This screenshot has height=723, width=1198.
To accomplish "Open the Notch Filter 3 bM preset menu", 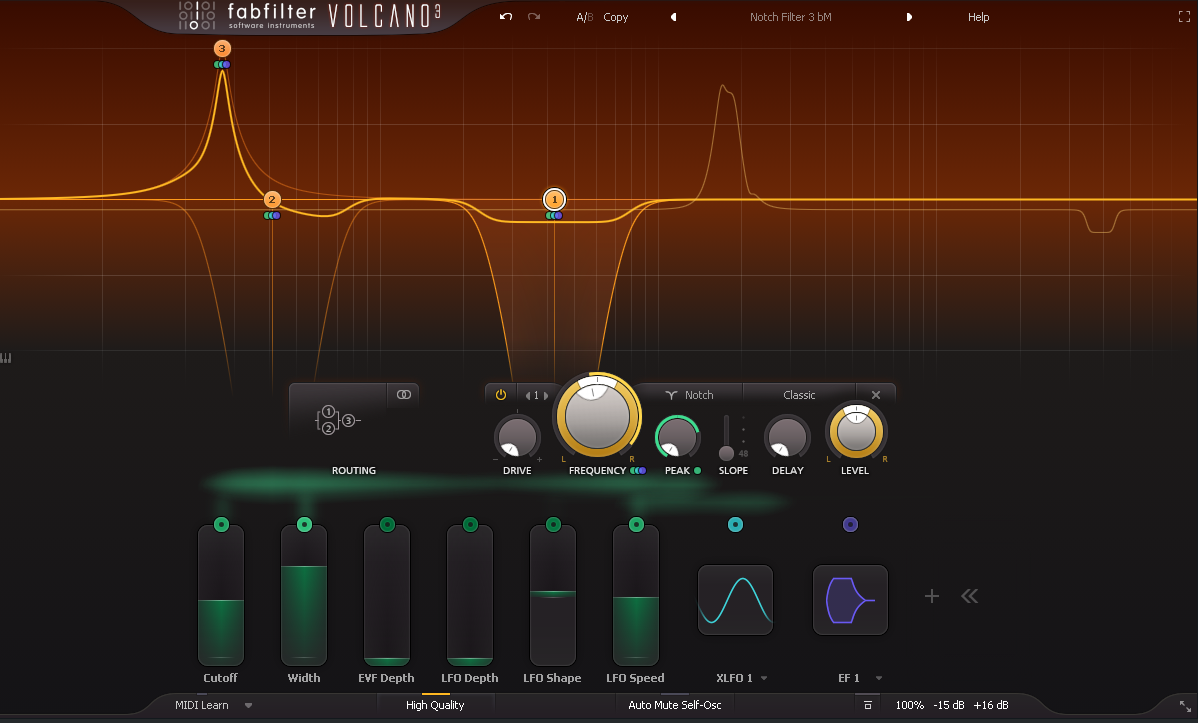I will pyautogui.click(x=791, y=17).
